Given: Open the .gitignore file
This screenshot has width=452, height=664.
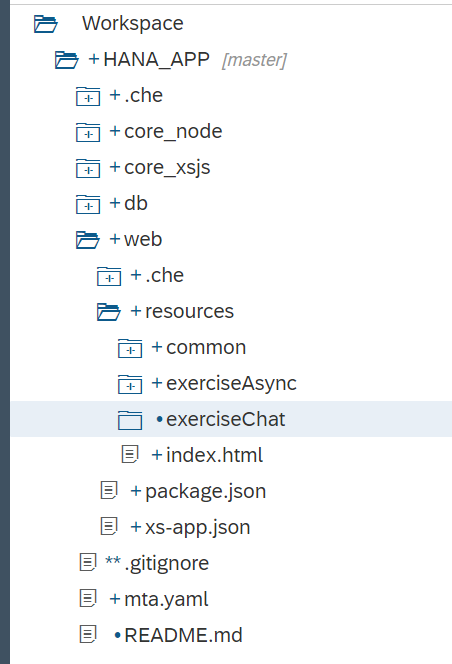Looking at the screenshot, I should click(166, 563).
